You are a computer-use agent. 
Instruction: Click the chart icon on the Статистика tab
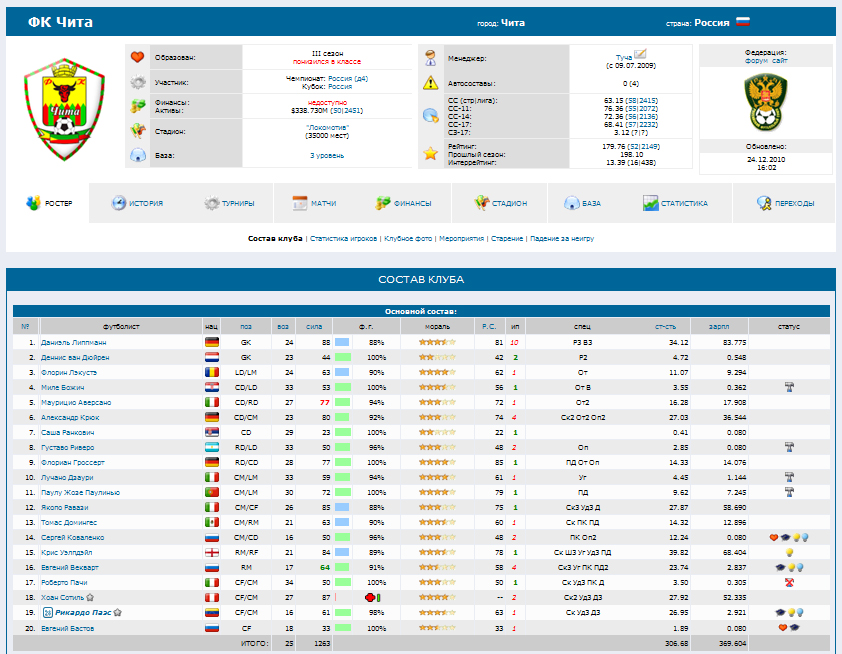pos(651,203)
